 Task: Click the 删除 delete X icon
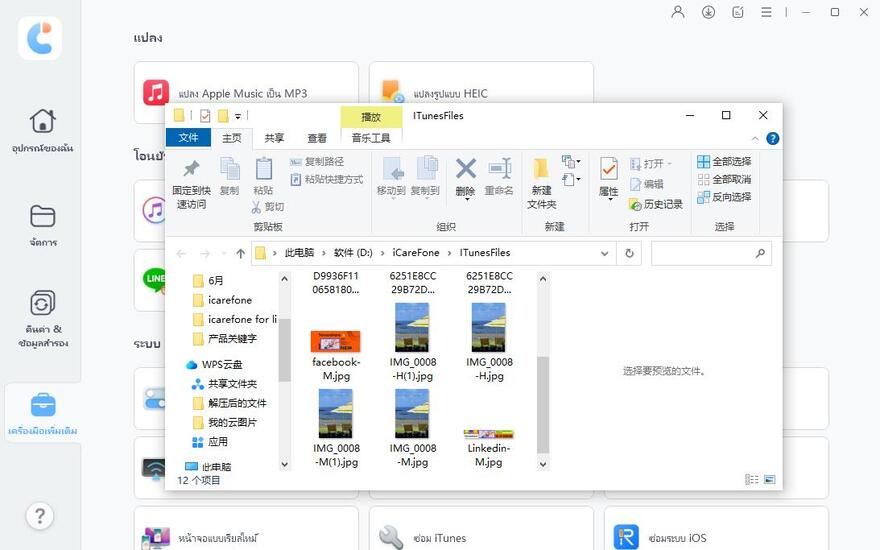(x=465, y=169)
